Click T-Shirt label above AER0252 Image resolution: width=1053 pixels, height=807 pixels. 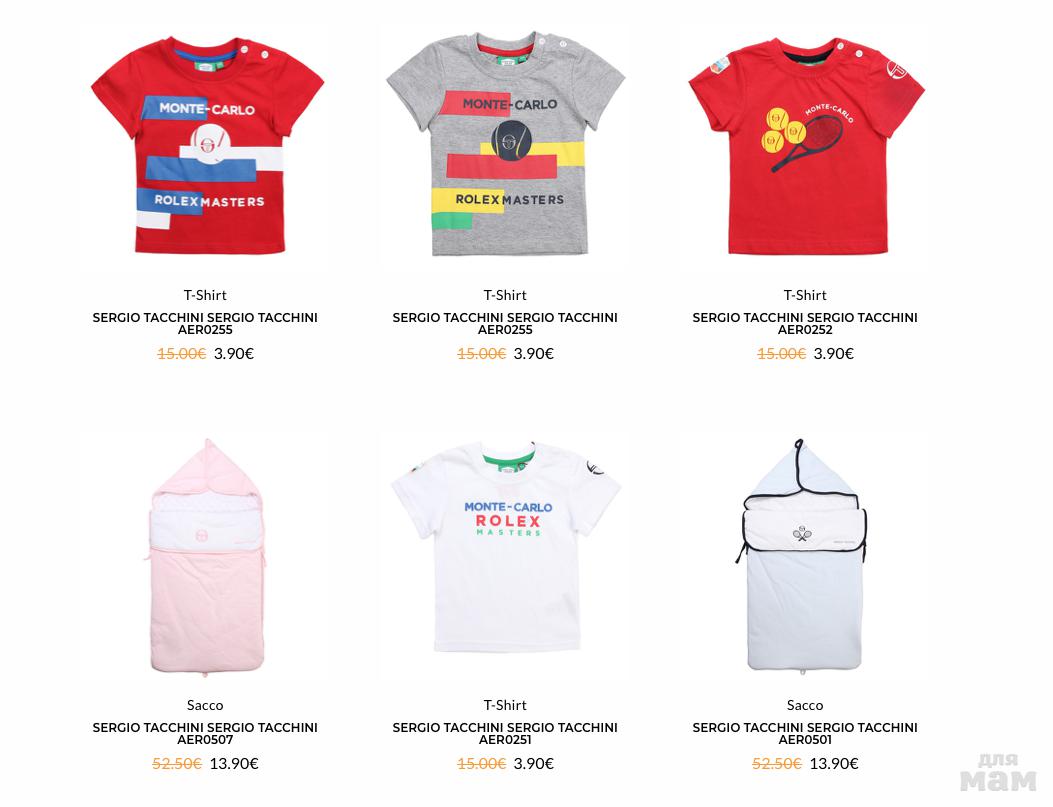click(805, 295)
